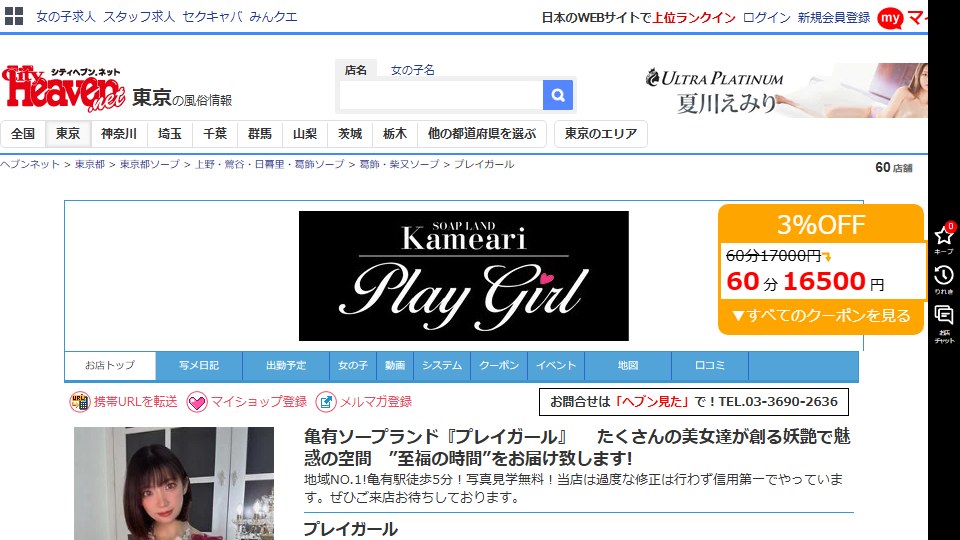Open the history clock icon in sidebar
960x540 pixels.
943,276
